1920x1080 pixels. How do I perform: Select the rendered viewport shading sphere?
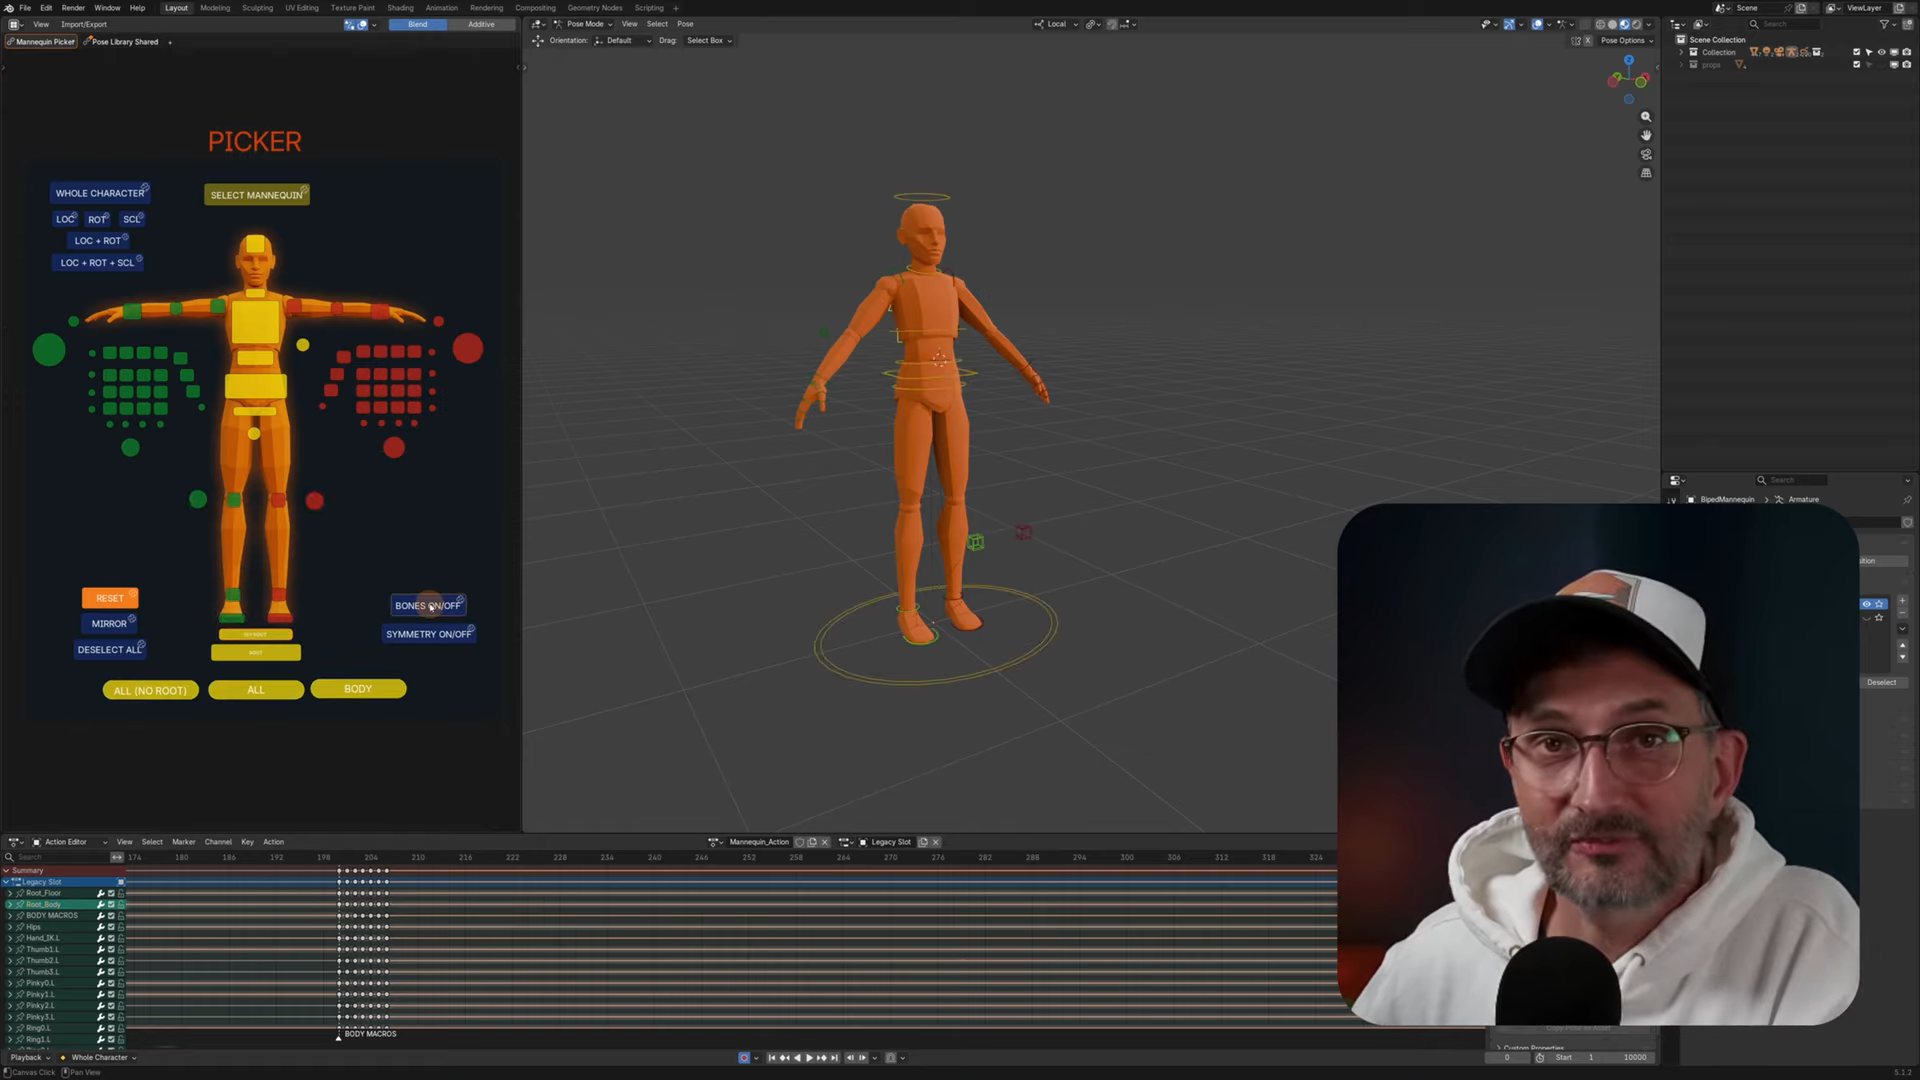pyautogui.click(x=1637, y=24)
